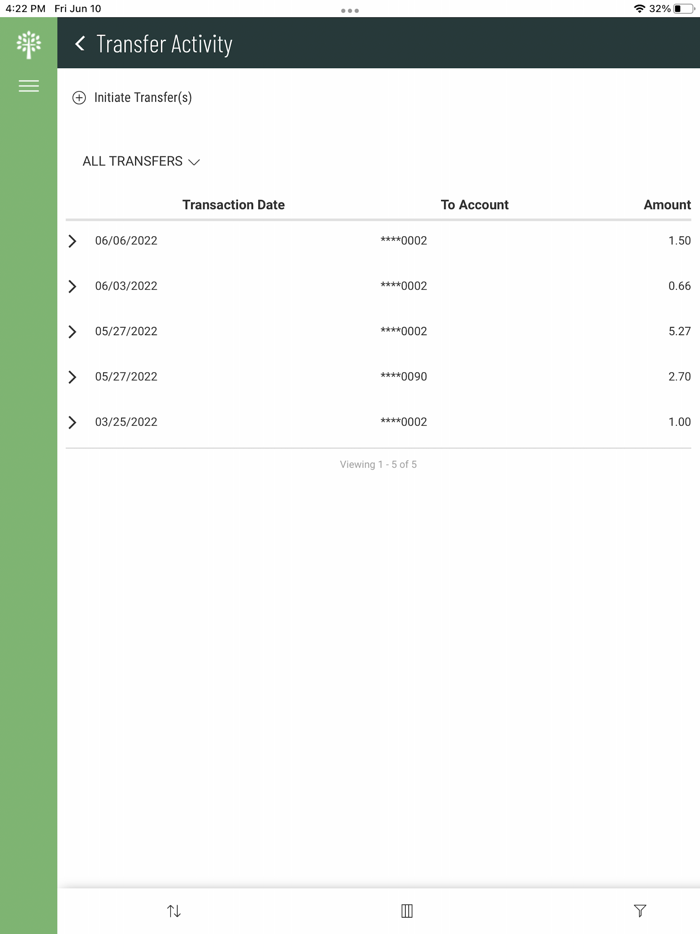Open the column chooser icon in bottom bar
The height and width of the screenshot is (934, 700).
pos(407,911)
